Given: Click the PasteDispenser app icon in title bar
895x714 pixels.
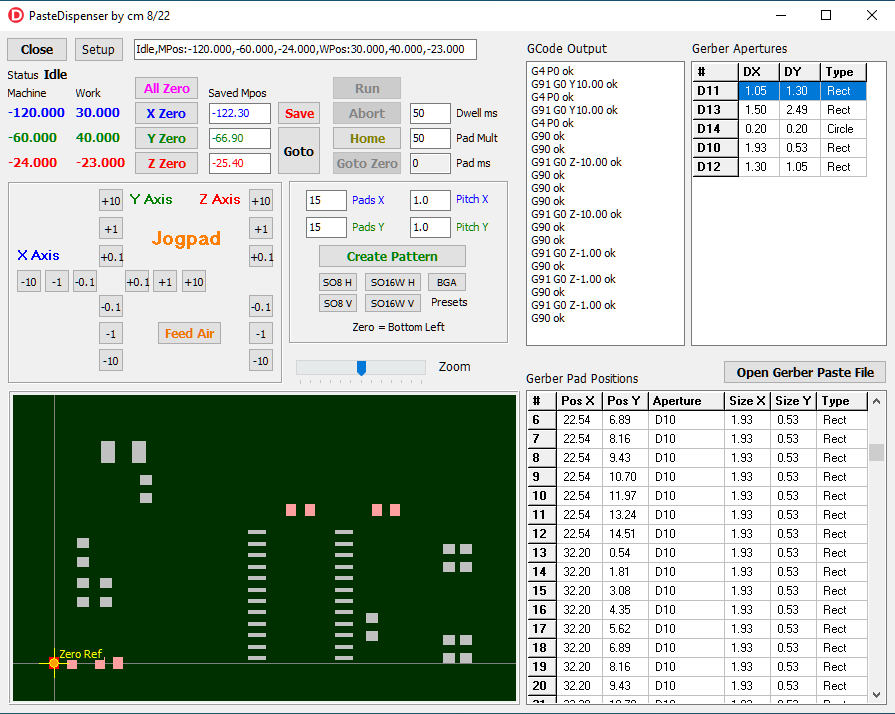Looking at the screenshot, I should pyautogui.click(x=15, y=15).
